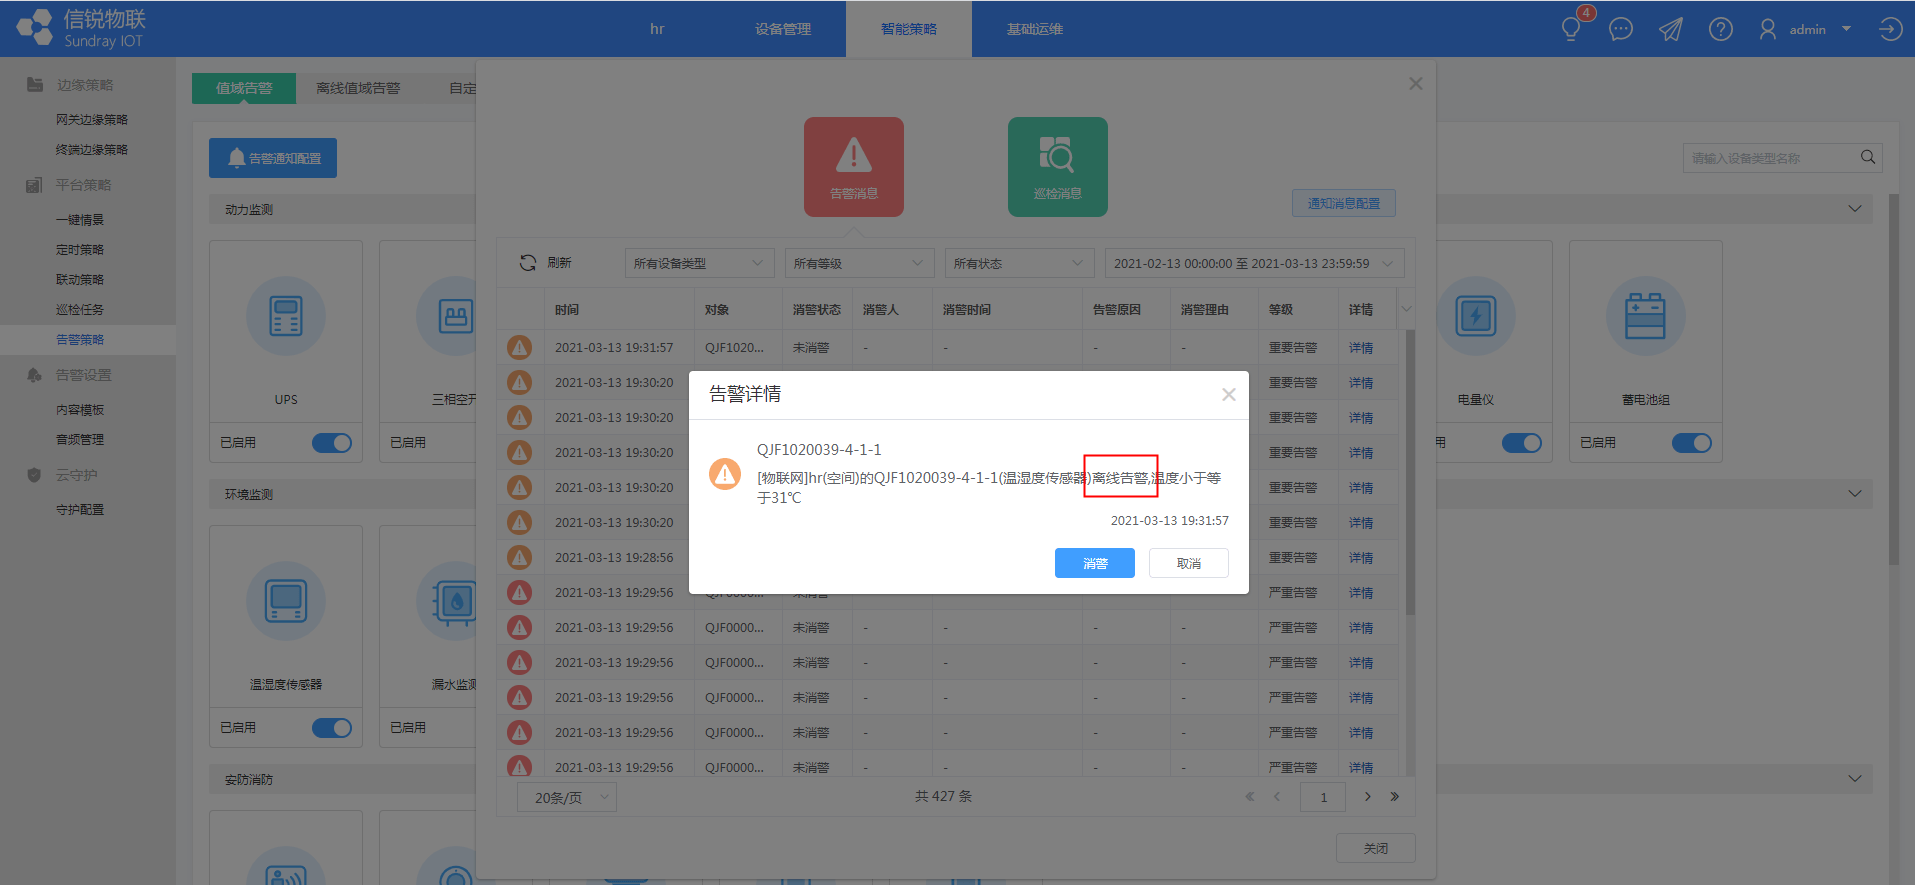Open 联动策略 in sidebar
The image size is (1915, 885).
coord(80,280)
